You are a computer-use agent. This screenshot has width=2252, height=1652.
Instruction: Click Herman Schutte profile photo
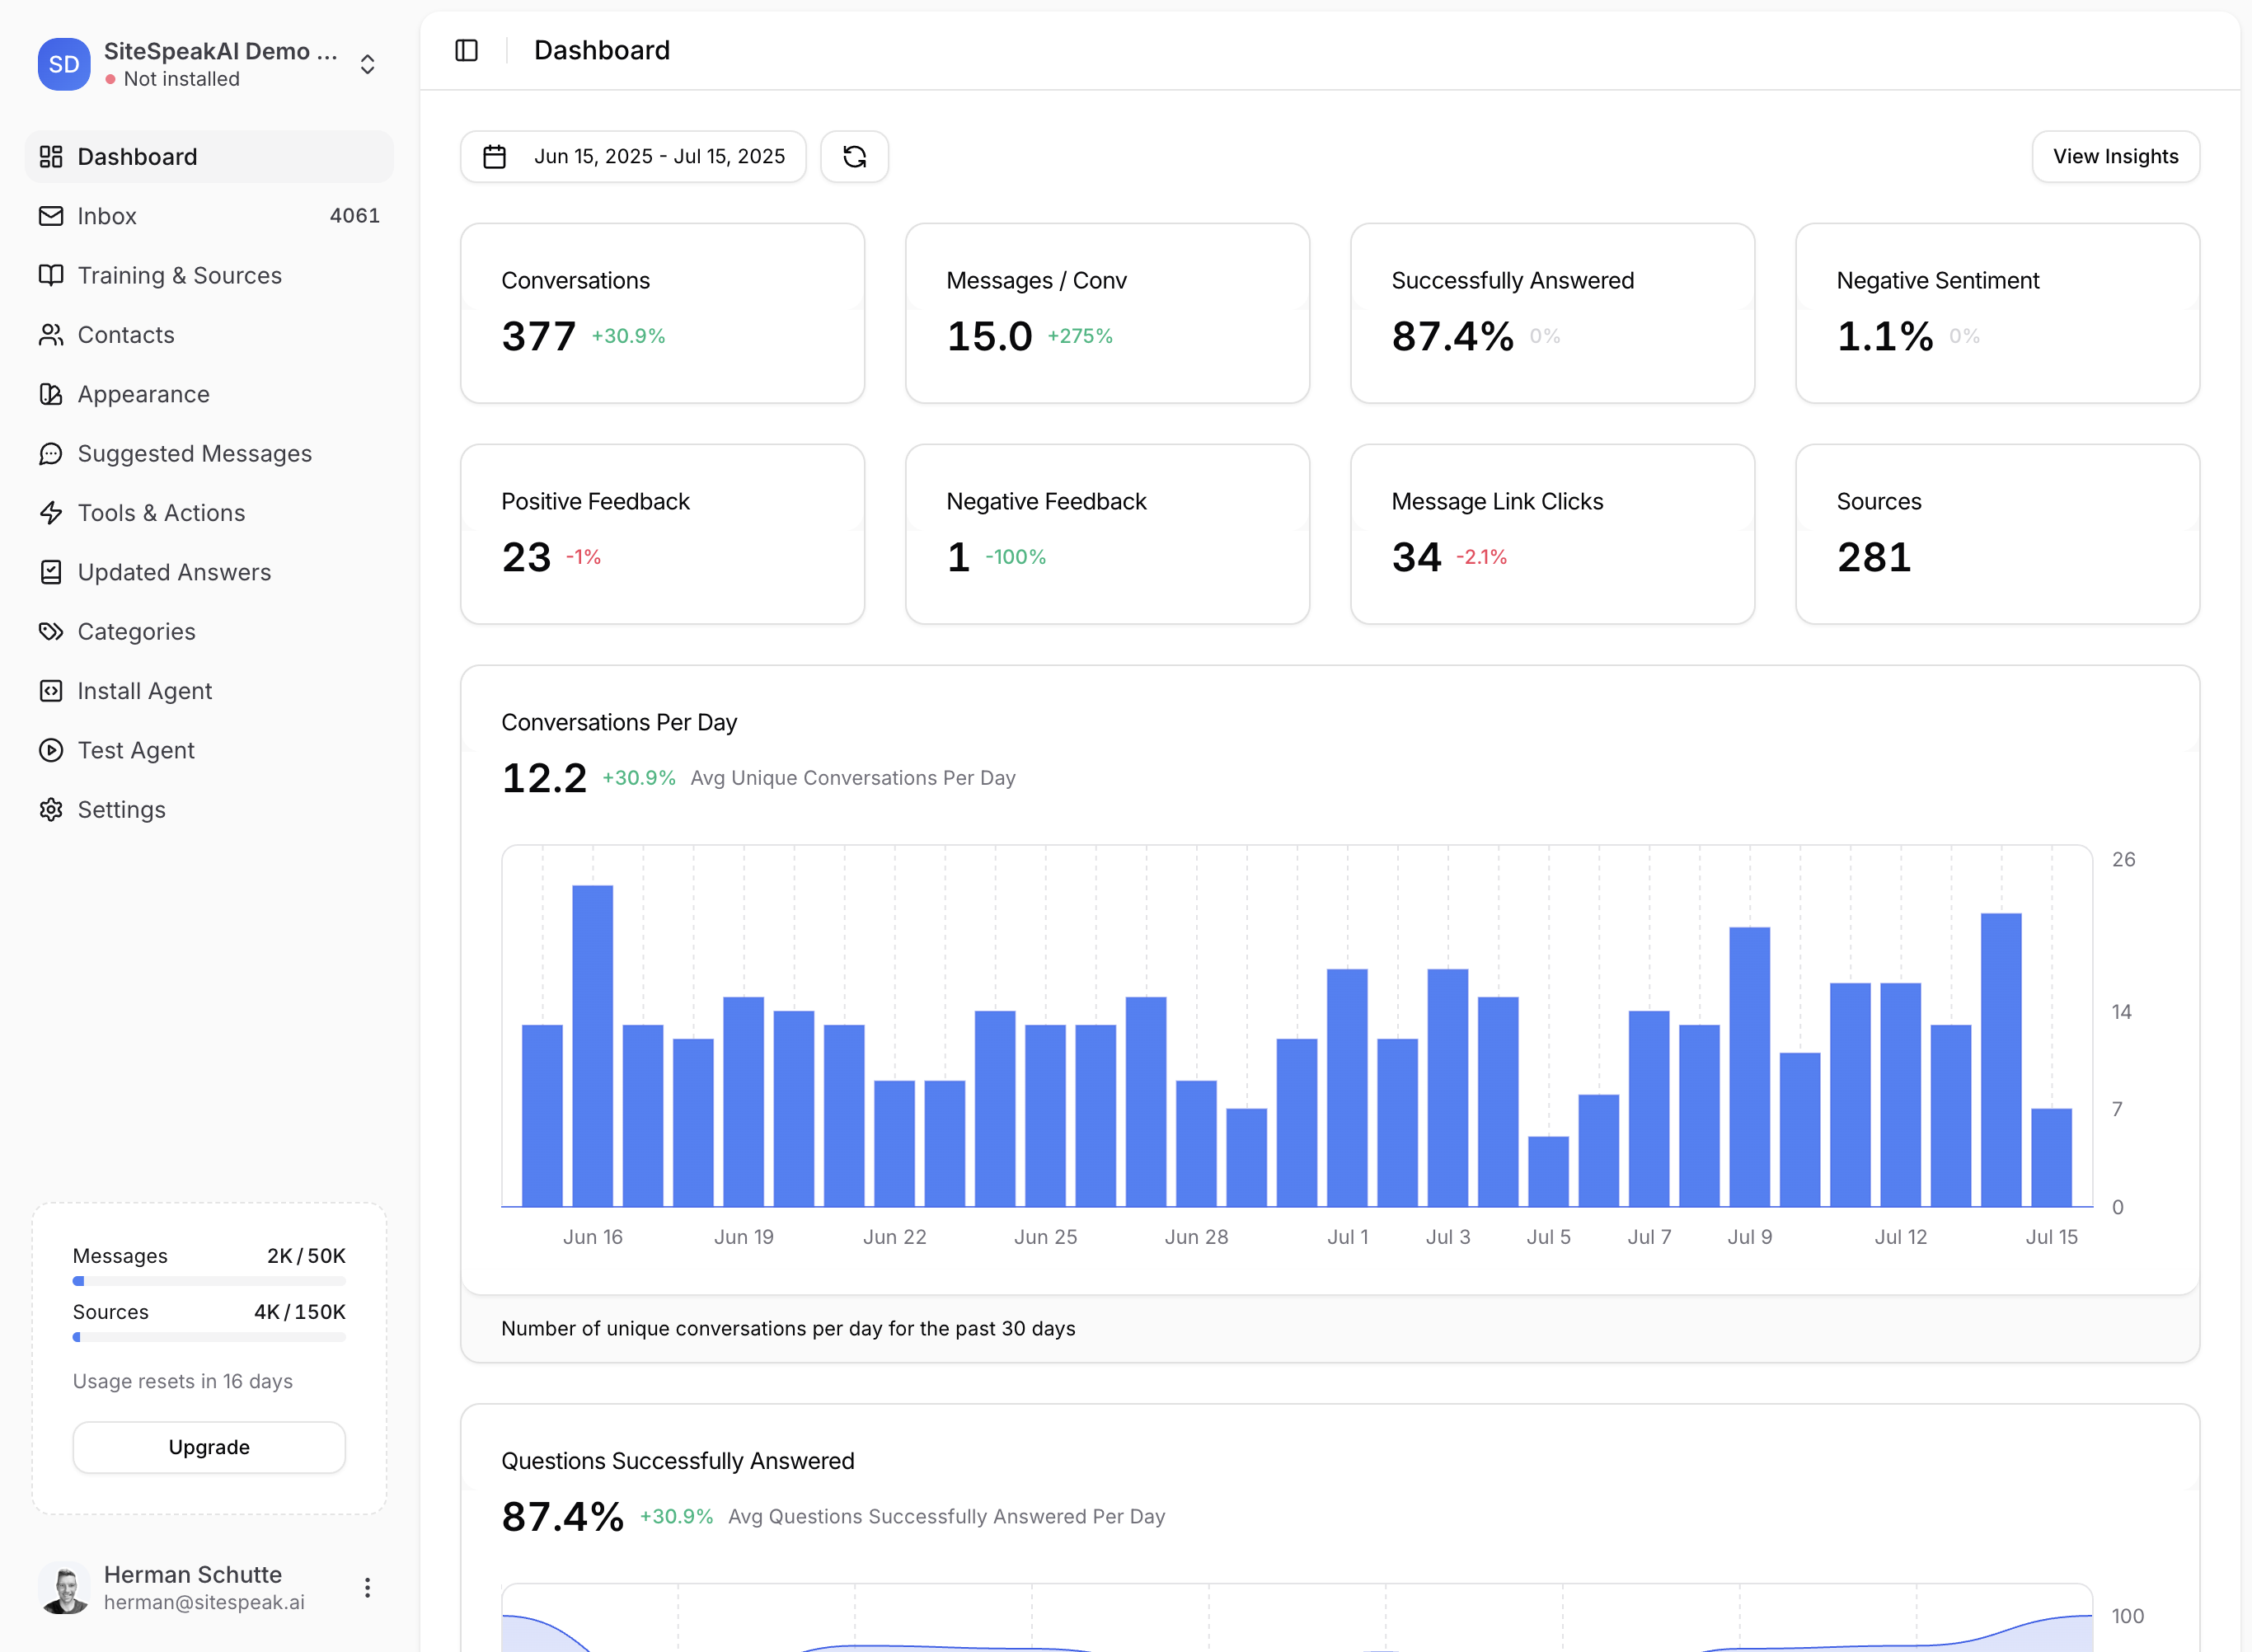[64, 1588]
